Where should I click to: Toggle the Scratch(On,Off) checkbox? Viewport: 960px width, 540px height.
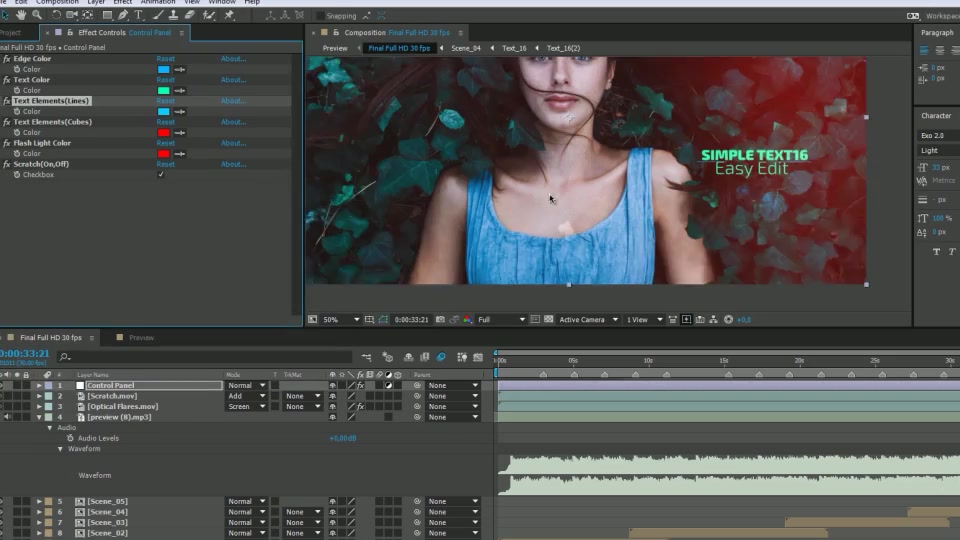click(x=160, y=174)
